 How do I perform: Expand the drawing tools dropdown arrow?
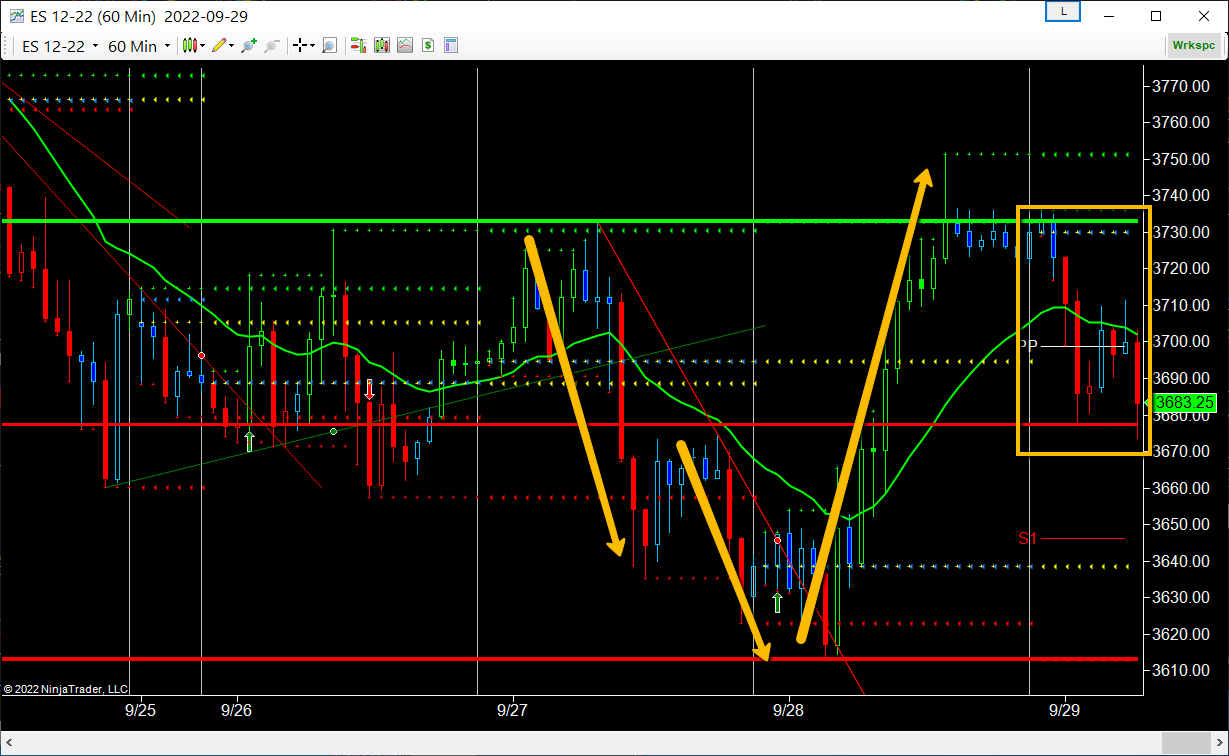(232, 46)
